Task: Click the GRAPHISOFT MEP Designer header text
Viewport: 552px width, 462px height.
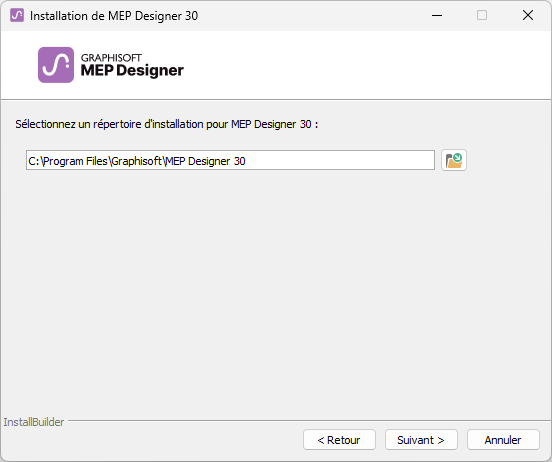Action: pos(132,65)
